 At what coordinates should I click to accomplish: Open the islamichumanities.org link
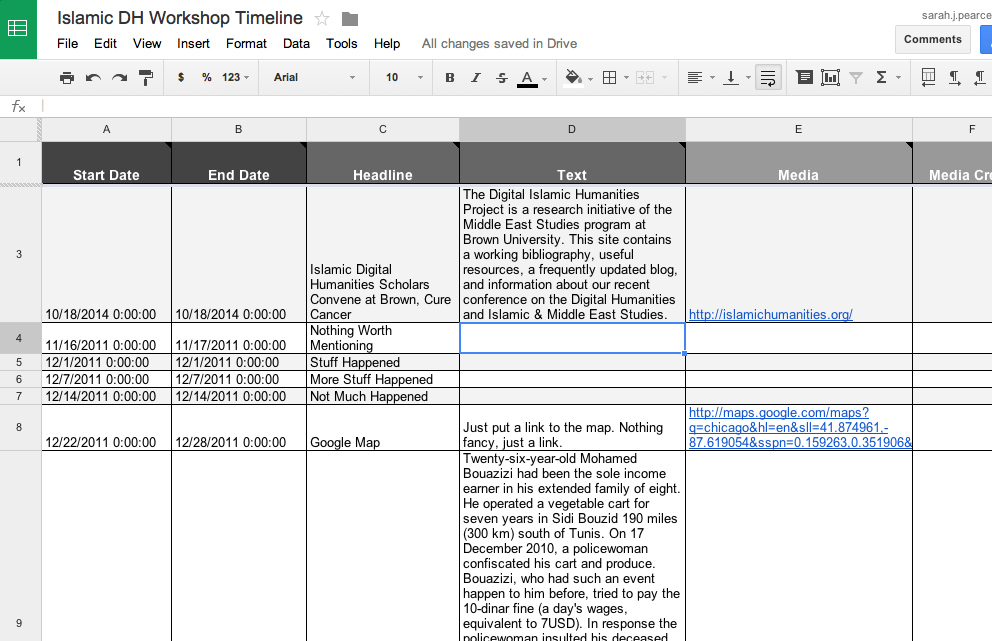pos(771,314)
